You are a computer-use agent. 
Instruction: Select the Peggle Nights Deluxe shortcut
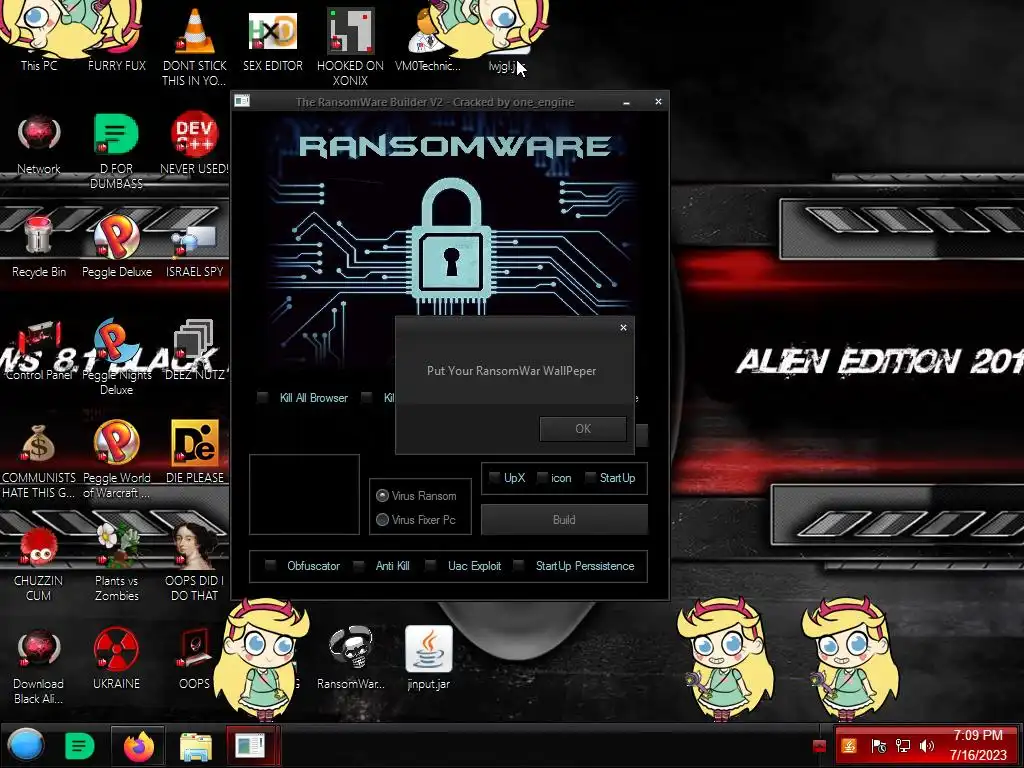click(117, 356)
